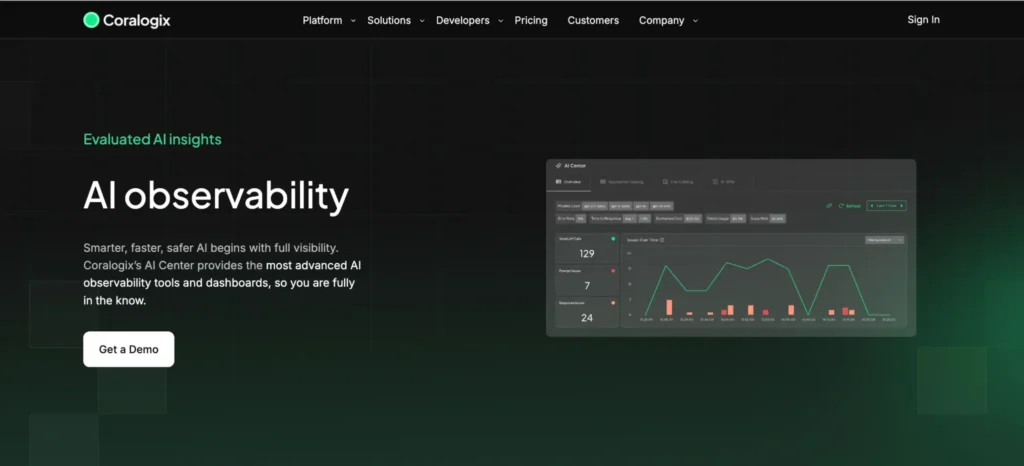Select the Overview tab in AI Center
This screenshot has width=1024, height=466.
coord(568,182)
